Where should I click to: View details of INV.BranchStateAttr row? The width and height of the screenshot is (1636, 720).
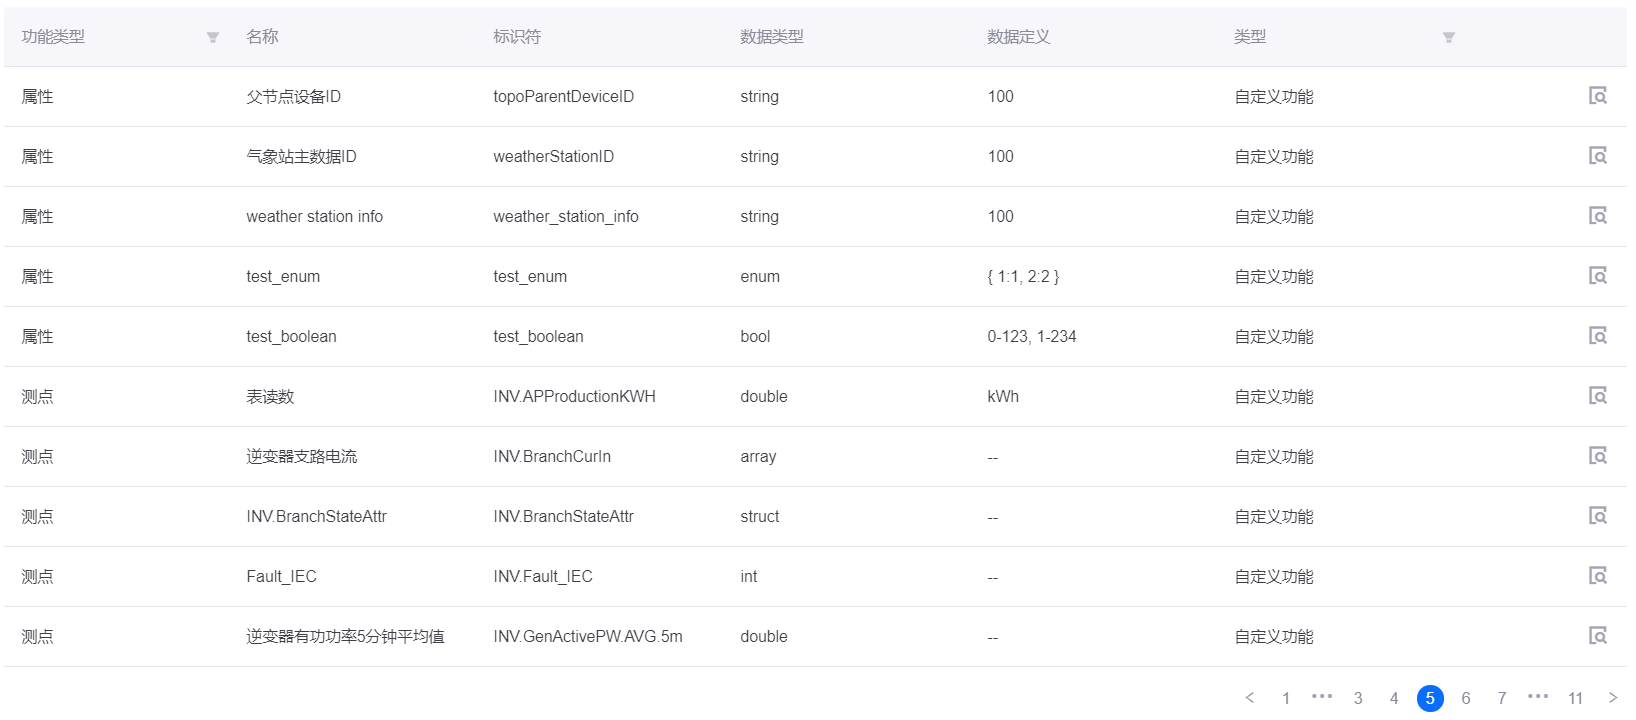point(1598,516)
